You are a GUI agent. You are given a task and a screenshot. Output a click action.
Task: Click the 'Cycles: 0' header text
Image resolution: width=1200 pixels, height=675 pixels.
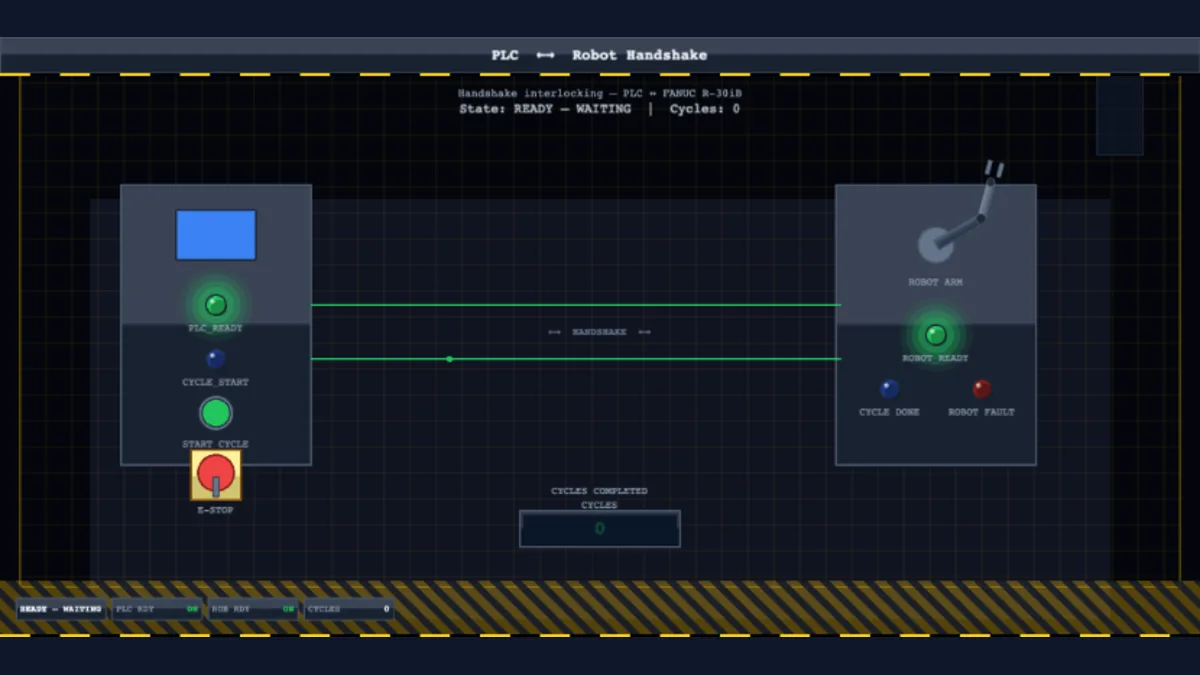pos(705,109)
